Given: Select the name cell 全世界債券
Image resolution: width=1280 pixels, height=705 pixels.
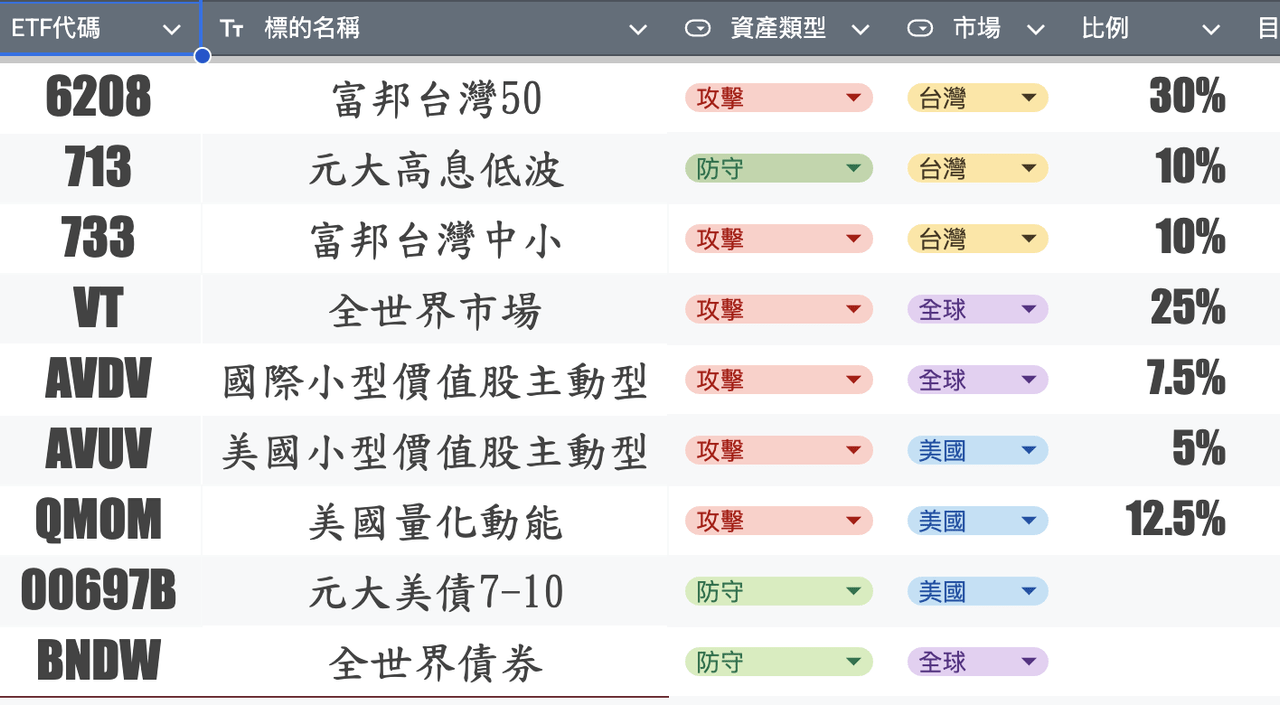Looking at the screenshot, I should coord(435,662).
